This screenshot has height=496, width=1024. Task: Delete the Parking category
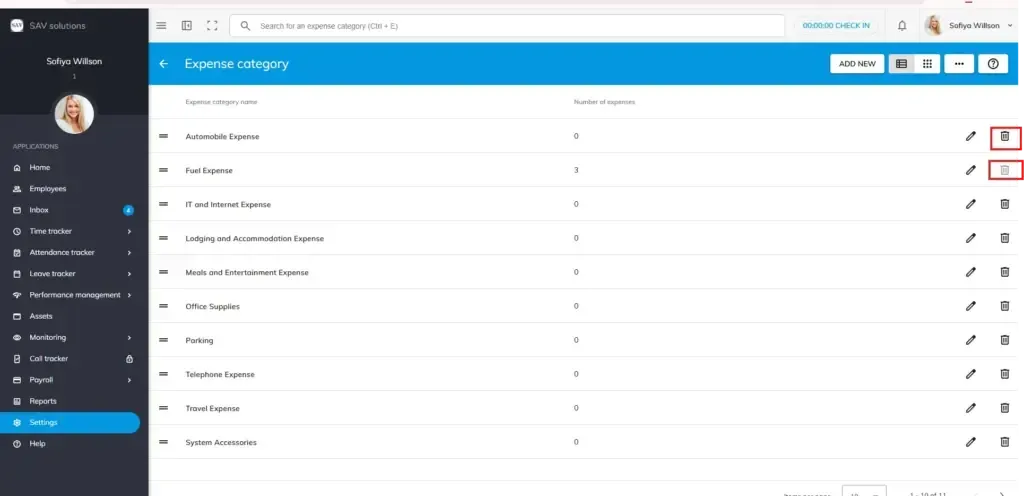pyautogui.click(x=1005, y=340)
